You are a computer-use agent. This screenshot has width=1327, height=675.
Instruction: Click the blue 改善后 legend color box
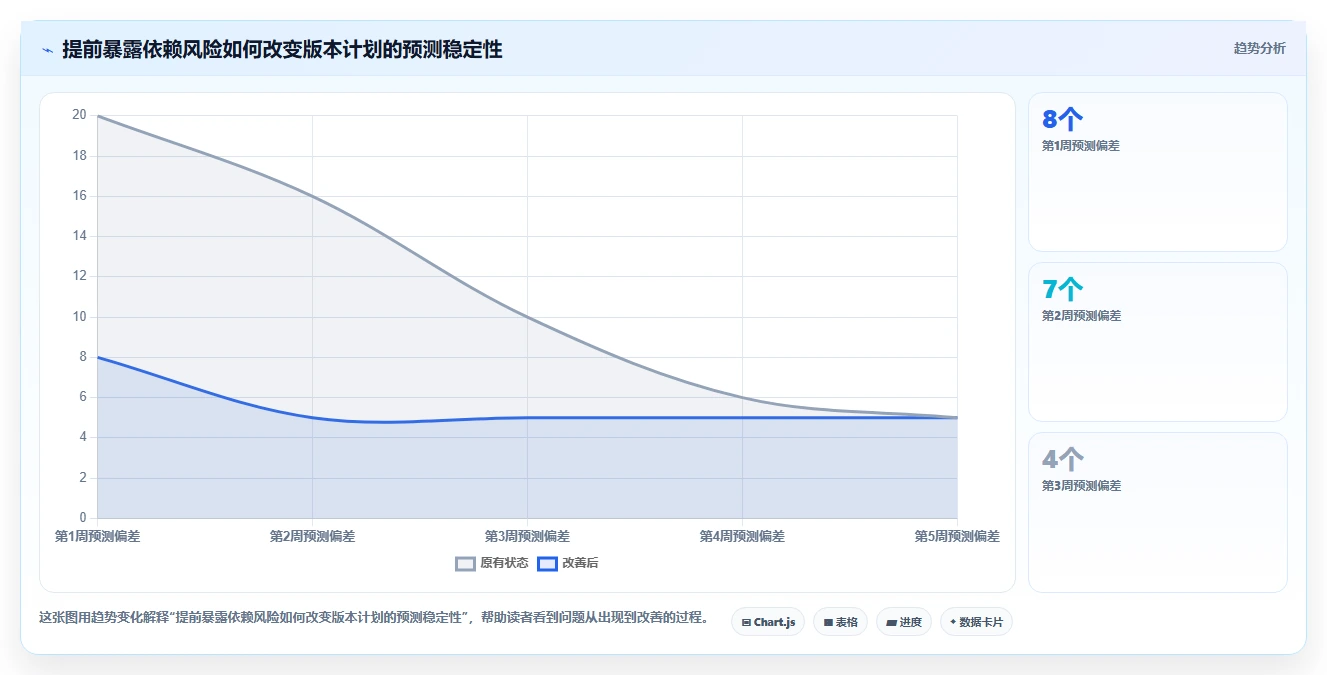(x=547, y=563)
